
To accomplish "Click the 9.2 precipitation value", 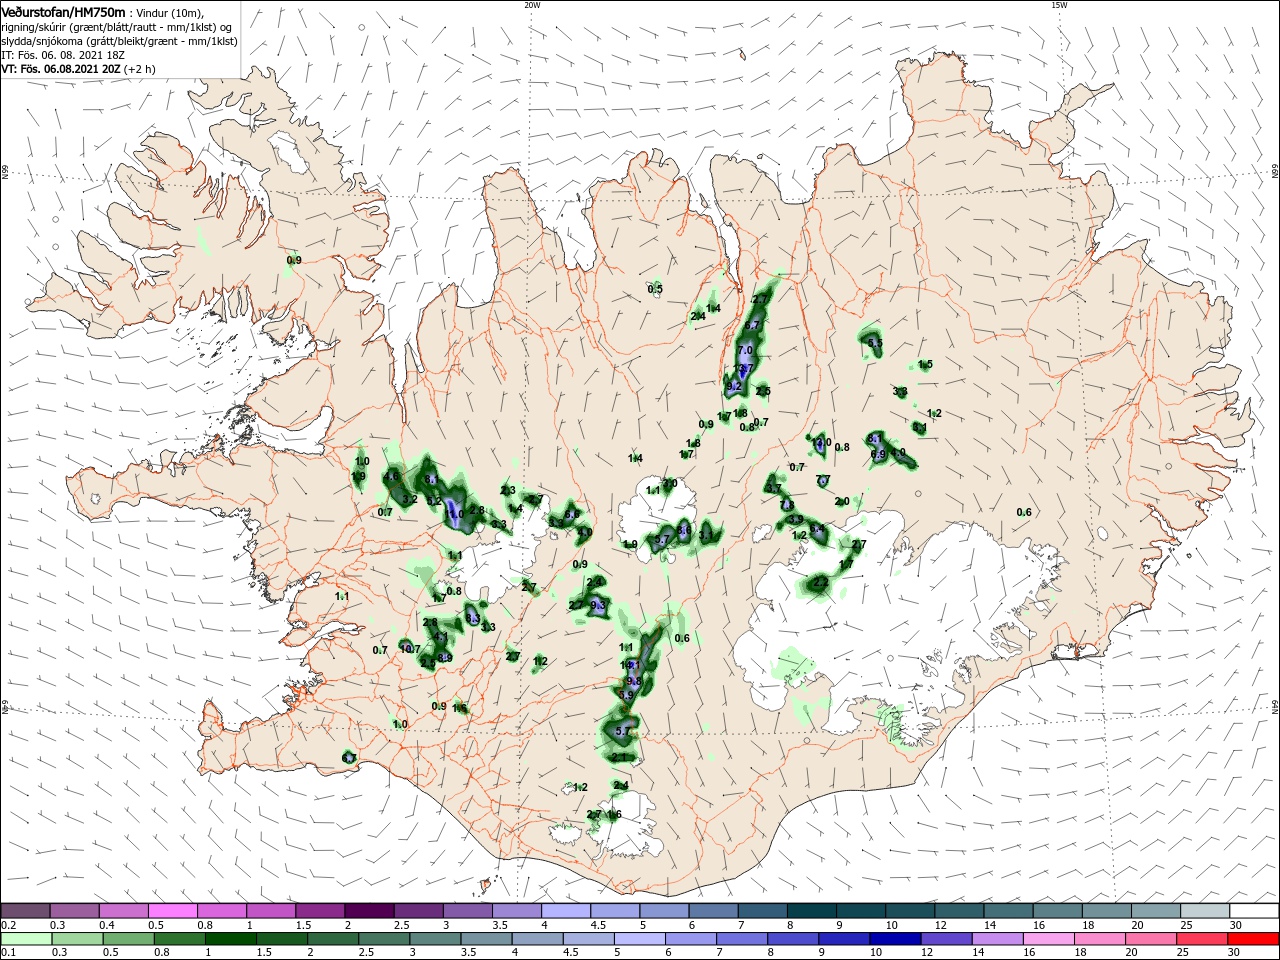I will point(734,386).
